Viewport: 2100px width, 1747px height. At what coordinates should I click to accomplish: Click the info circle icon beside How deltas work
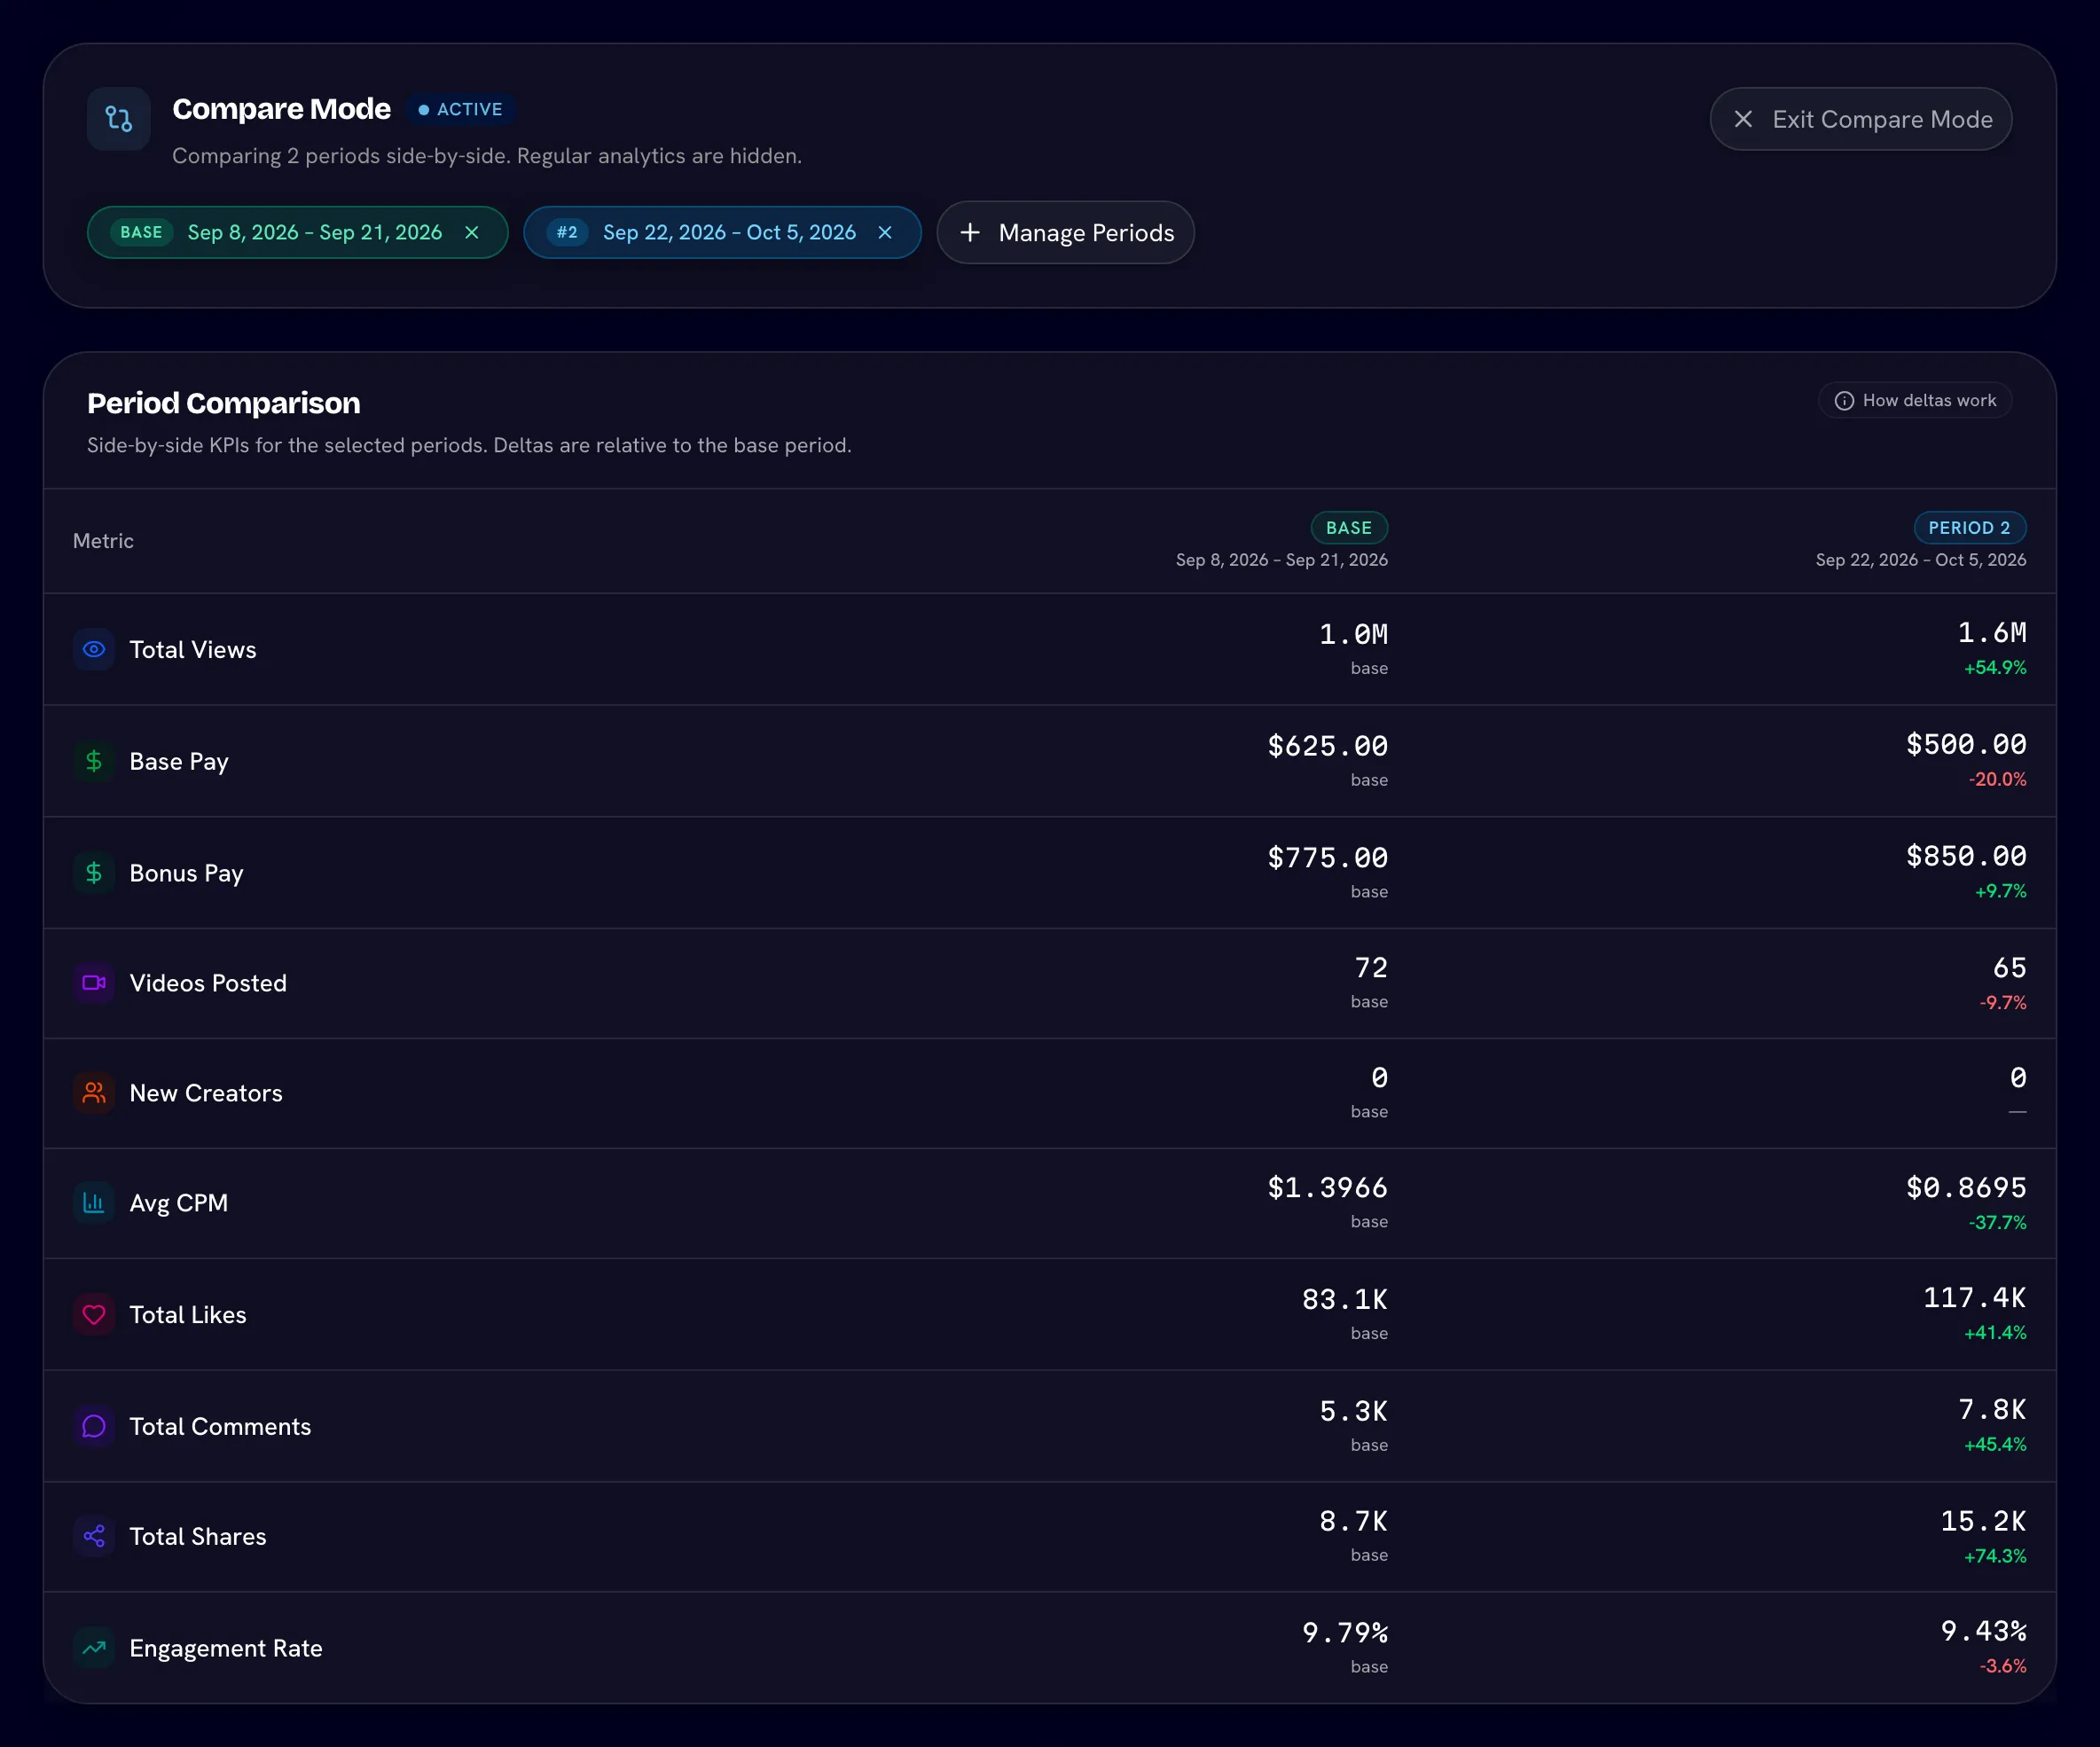[x=1844, y=401]
